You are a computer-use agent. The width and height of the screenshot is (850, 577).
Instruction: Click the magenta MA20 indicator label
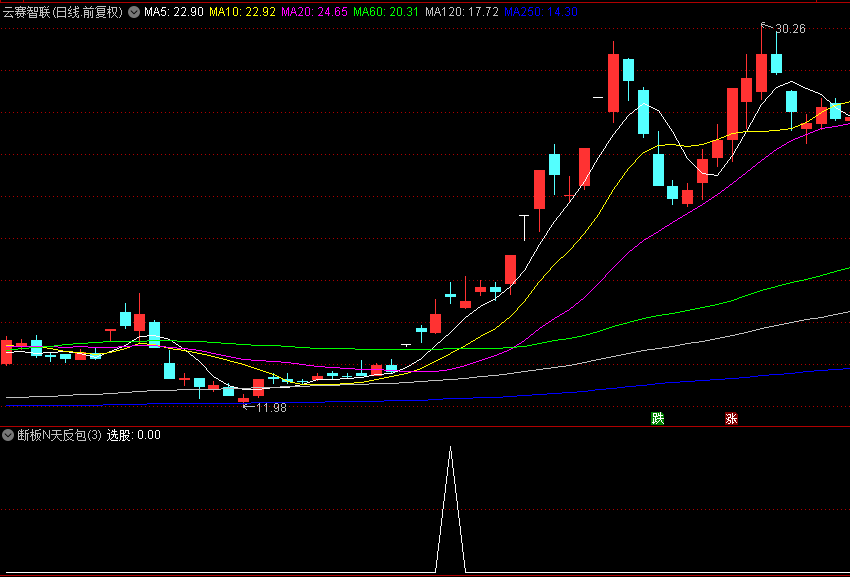[x=314, y=13]
